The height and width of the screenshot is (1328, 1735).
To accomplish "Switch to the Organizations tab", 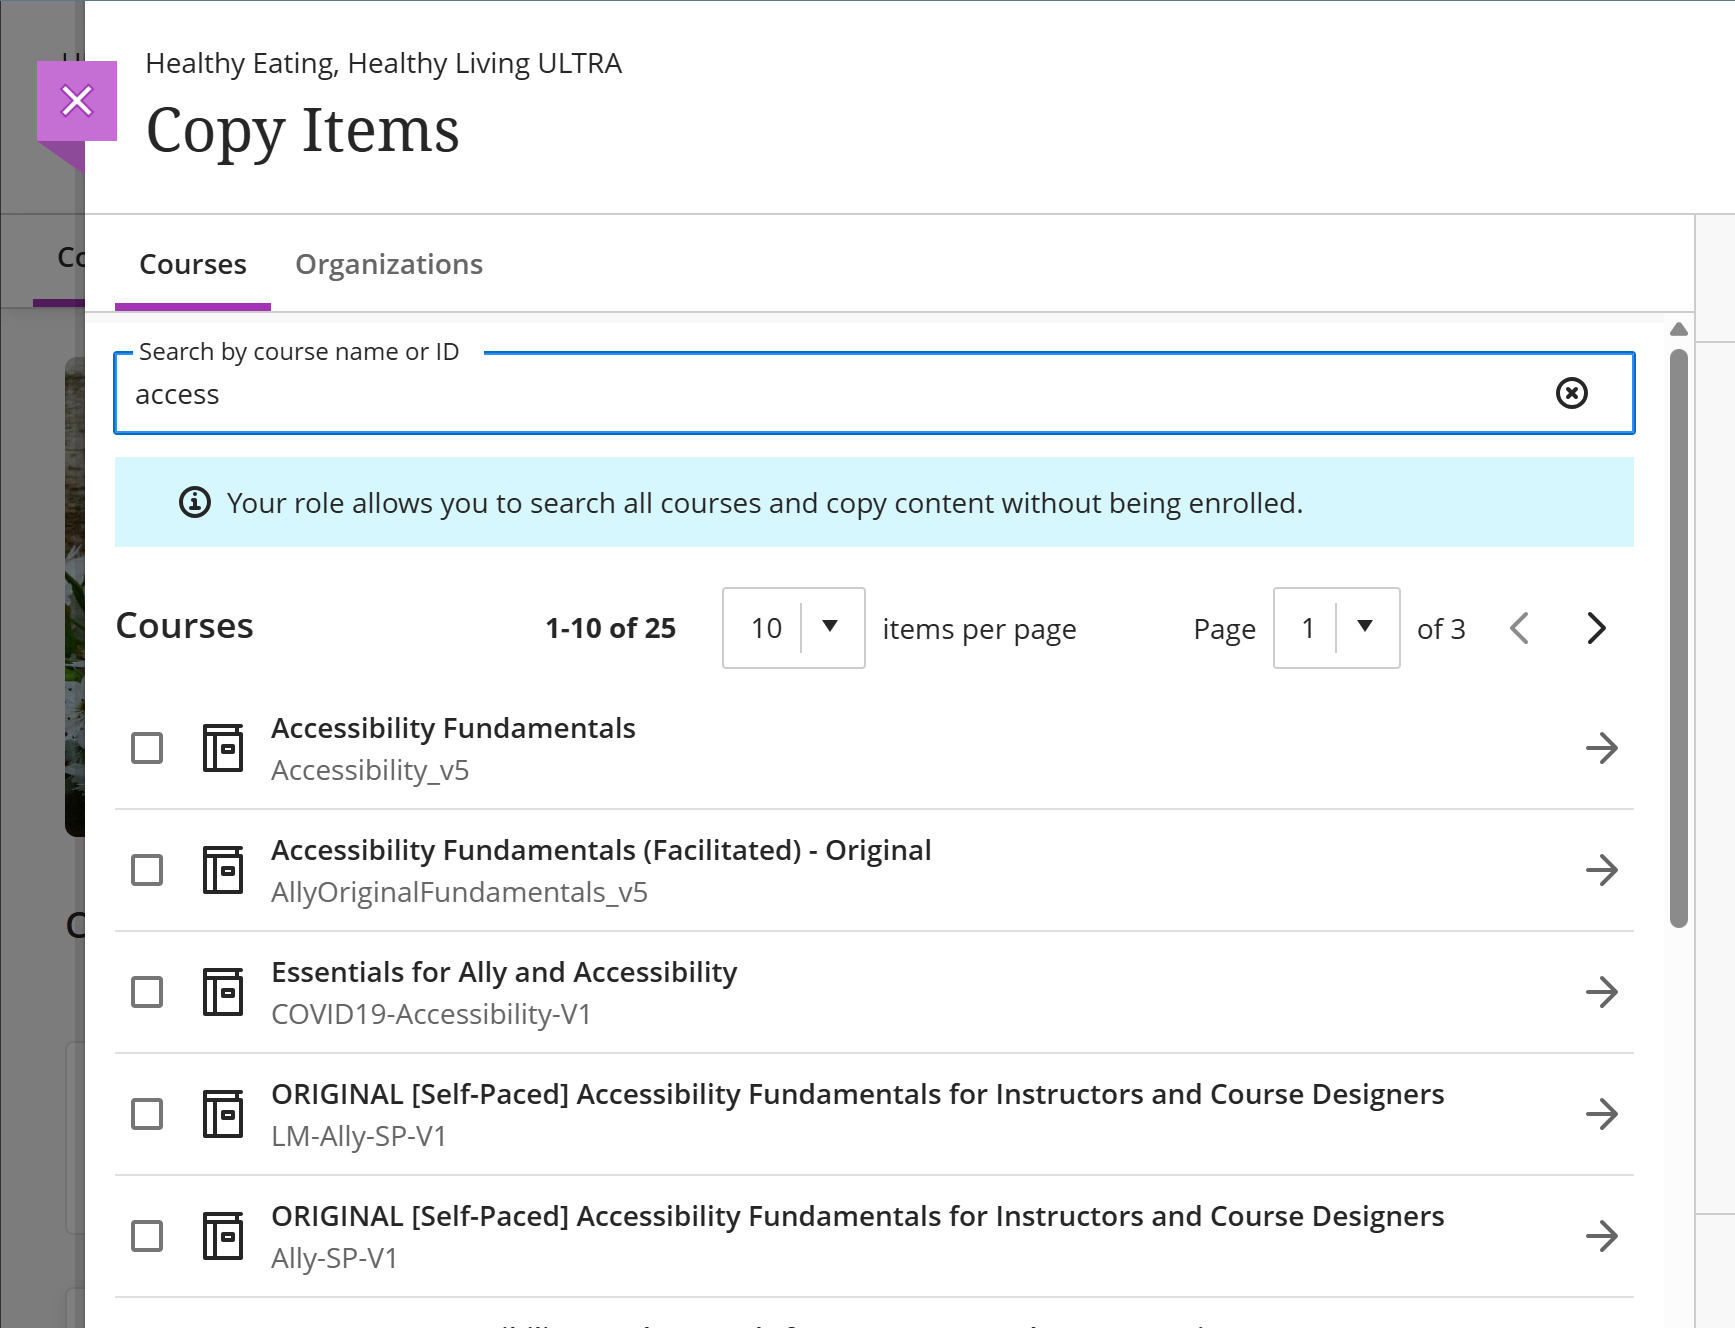I will click(x=389, y=265).
